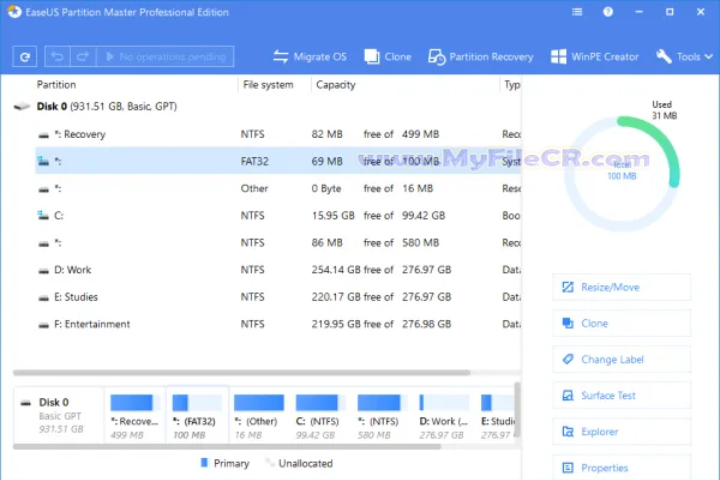720x480 pixels.
Task: Run Surface Test on the partition
Action: click(621, 395)
